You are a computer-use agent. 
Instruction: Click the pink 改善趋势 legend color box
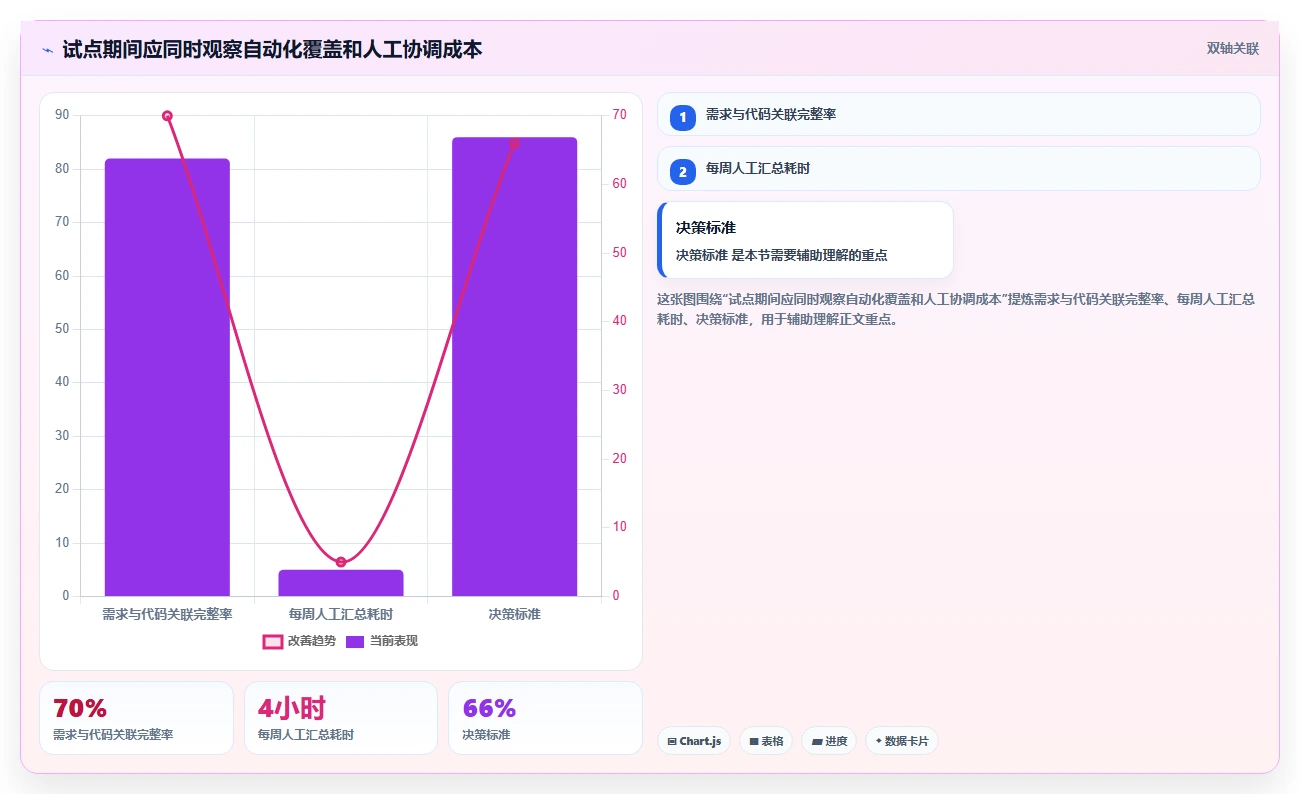(x=273, y=641)
